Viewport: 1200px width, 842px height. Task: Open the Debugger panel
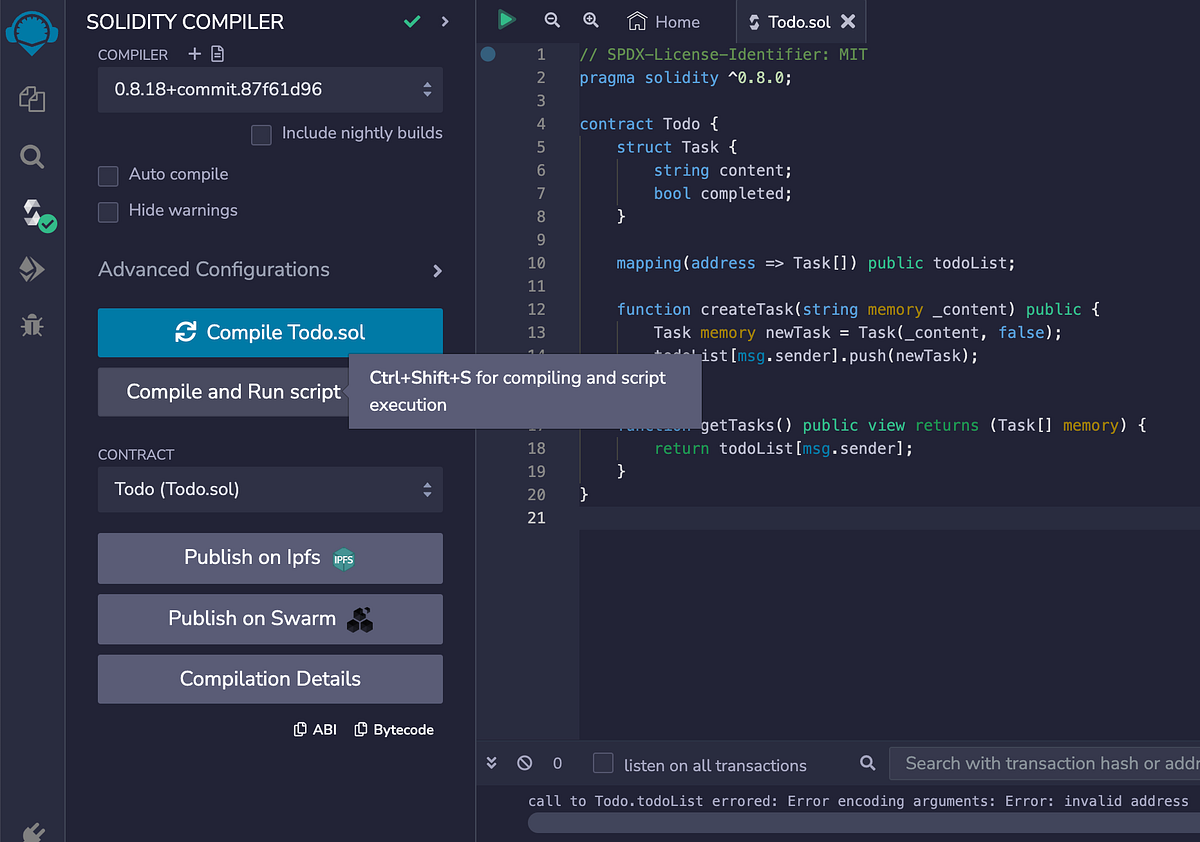31,324
